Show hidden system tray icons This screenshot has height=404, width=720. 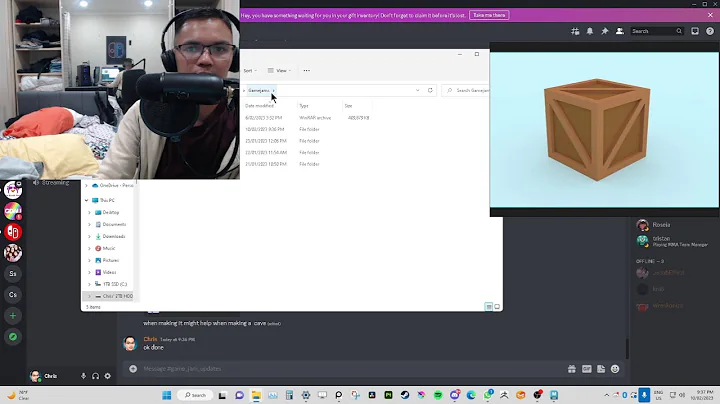[x=607, y=395]
